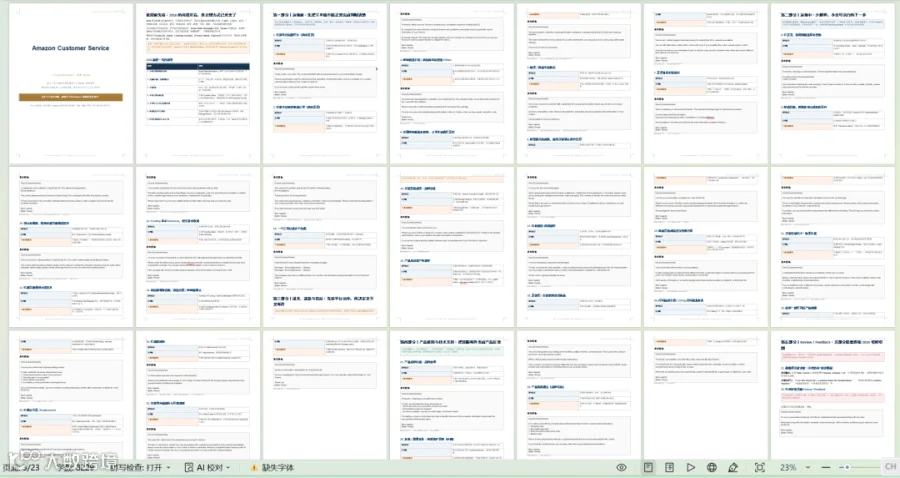This screenshot has height=478, width=900.
Task: Select the page with the dark-header table
Action: tap(197, 84)
